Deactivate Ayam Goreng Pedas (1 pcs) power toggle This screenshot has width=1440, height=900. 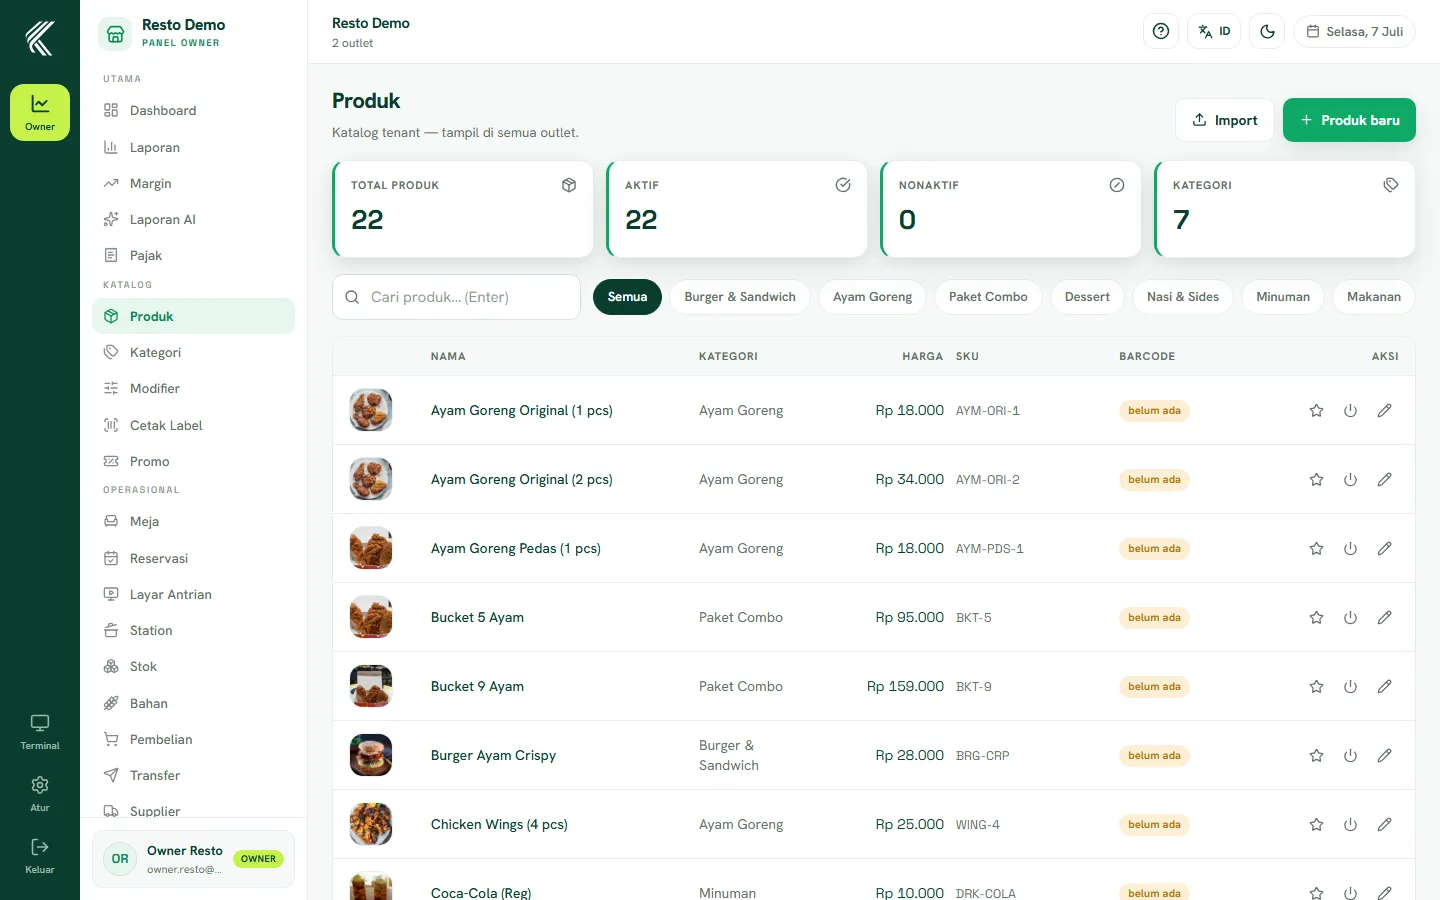1350,549
